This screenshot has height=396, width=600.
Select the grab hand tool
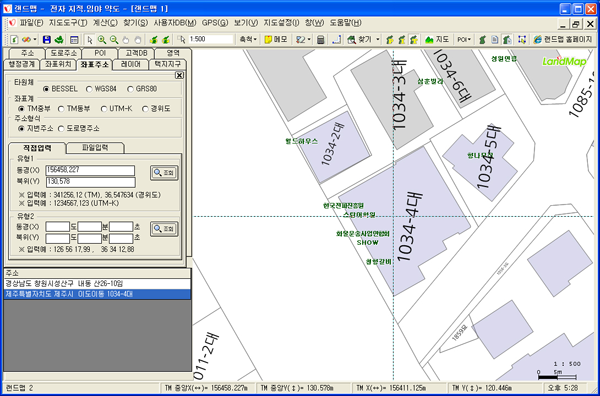[x=138, y=39]
